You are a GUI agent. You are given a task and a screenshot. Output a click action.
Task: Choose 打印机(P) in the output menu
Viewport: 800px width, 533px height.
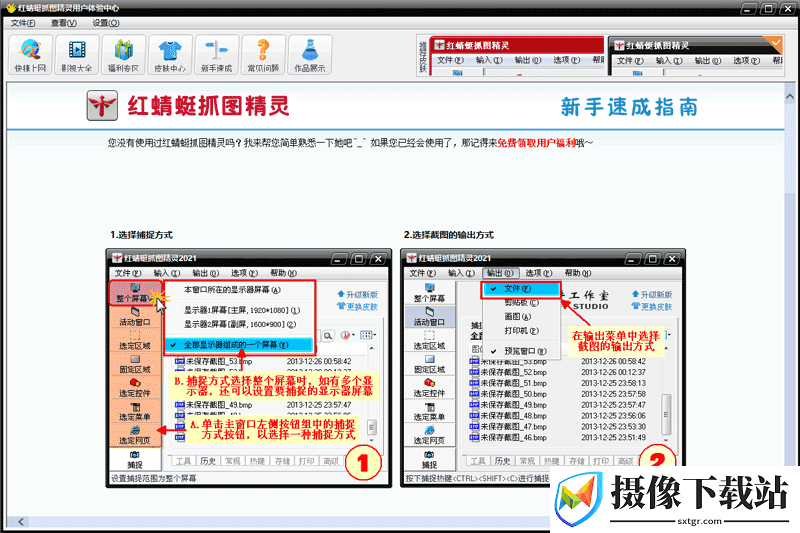[x=521, y=331]
